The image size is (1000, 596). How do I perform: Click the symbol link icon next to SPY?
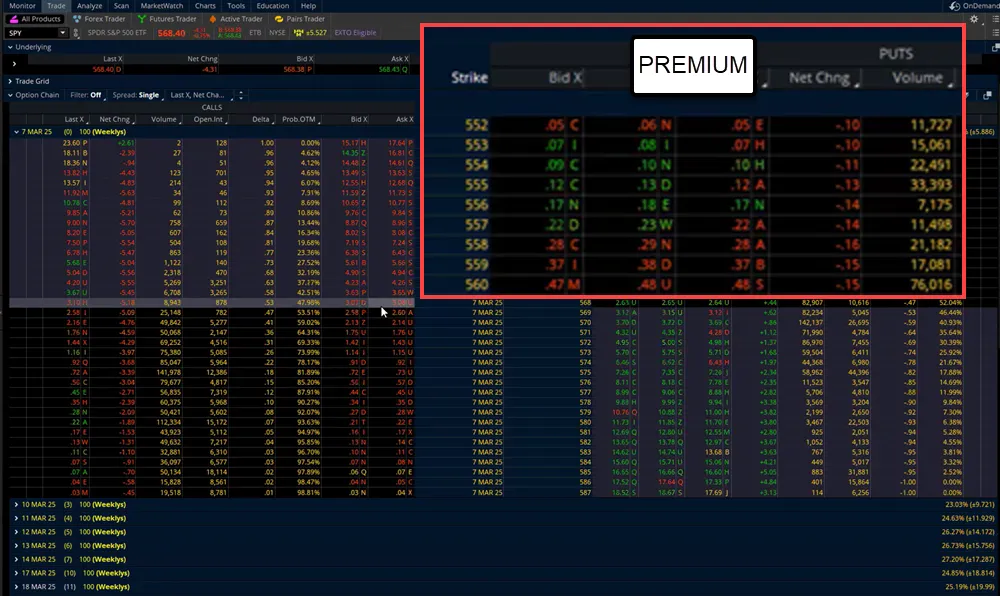76,33
